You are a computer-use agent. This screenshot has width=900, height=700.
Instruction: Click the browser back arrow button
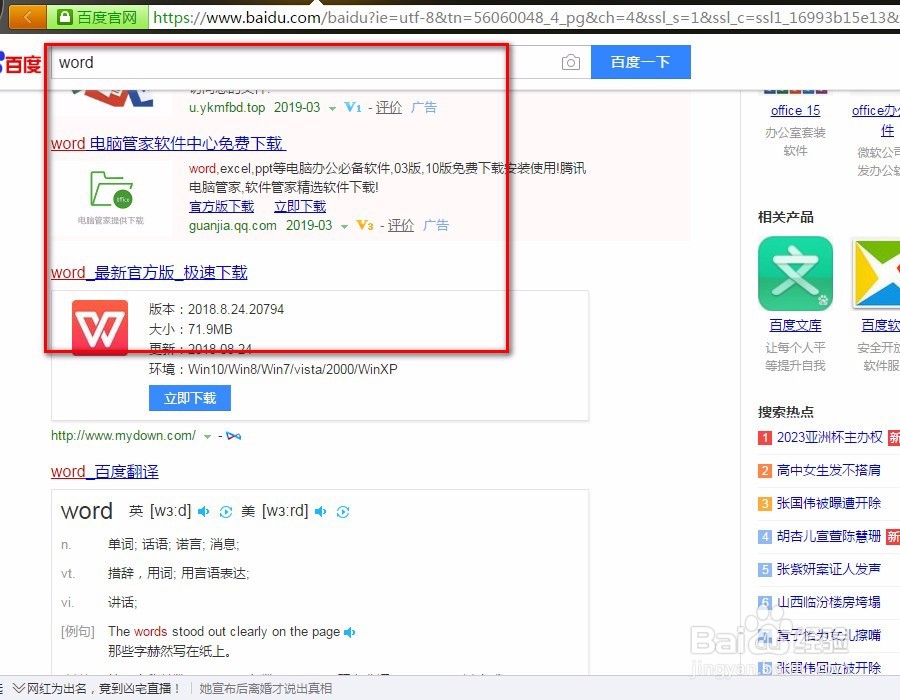[27, 17]
